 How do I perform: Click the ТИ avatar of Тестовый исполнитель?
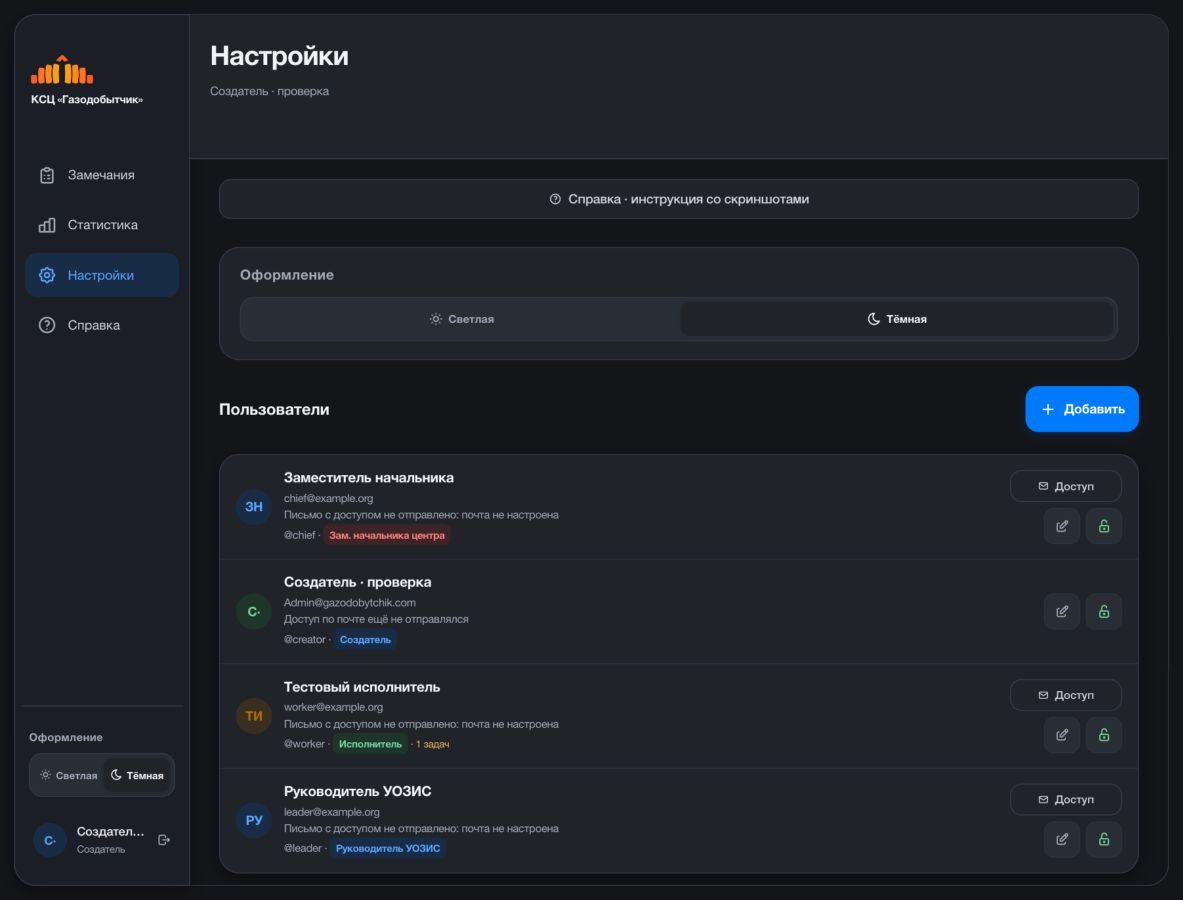[254, 715]
